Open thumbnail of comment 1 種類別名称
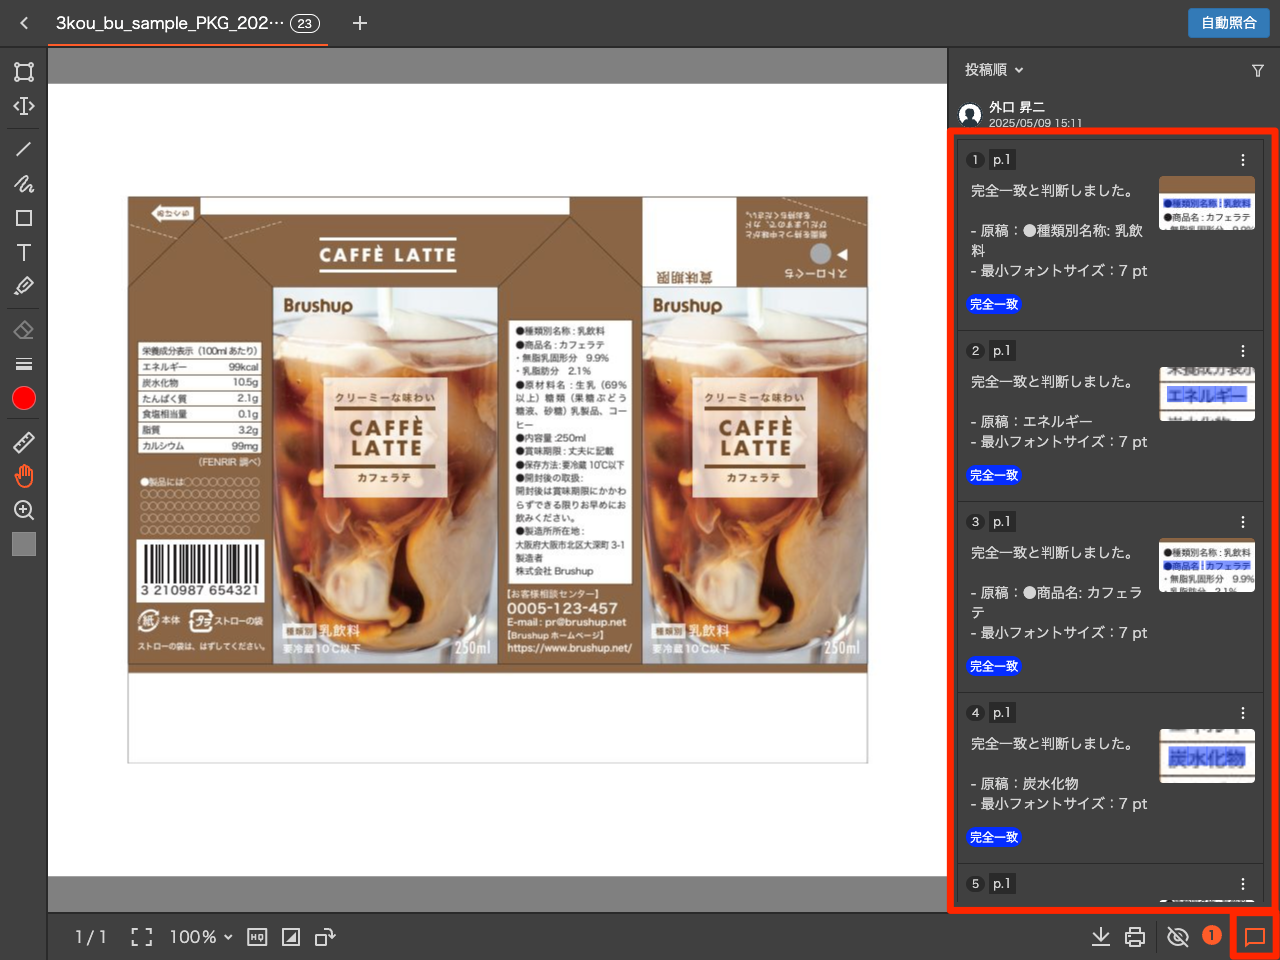This screenshot has width=1280, height=960. click(1207, 203)
